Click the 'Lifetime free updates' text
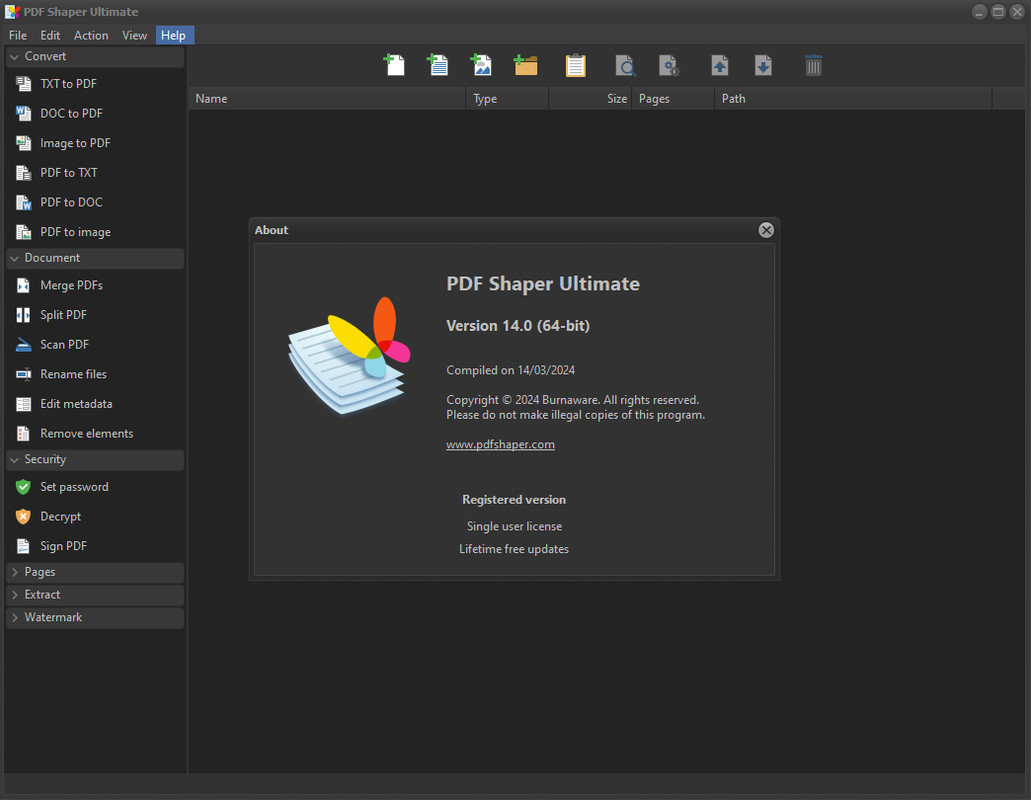This screenshot has width=1031, height=800. pos(514,549)
